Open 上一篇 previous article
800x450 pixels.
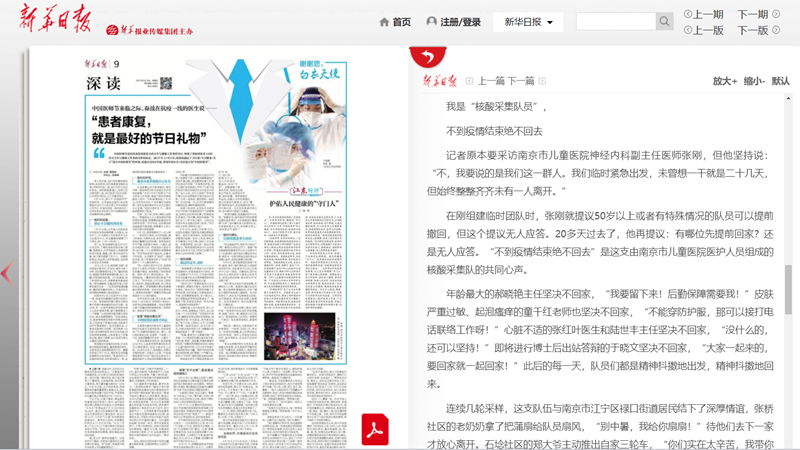point(491,81)
